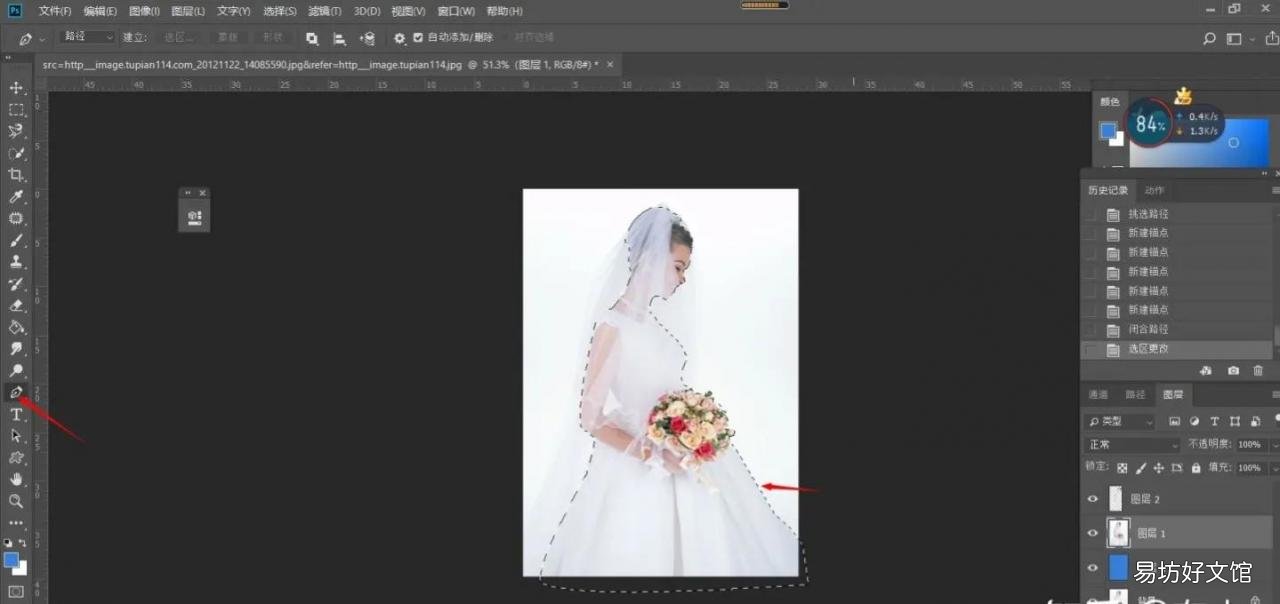Image resolution: width=1280 pixels, height=604 pixels.
Task: Select the Path Selection tool
Action: point(16,436)
